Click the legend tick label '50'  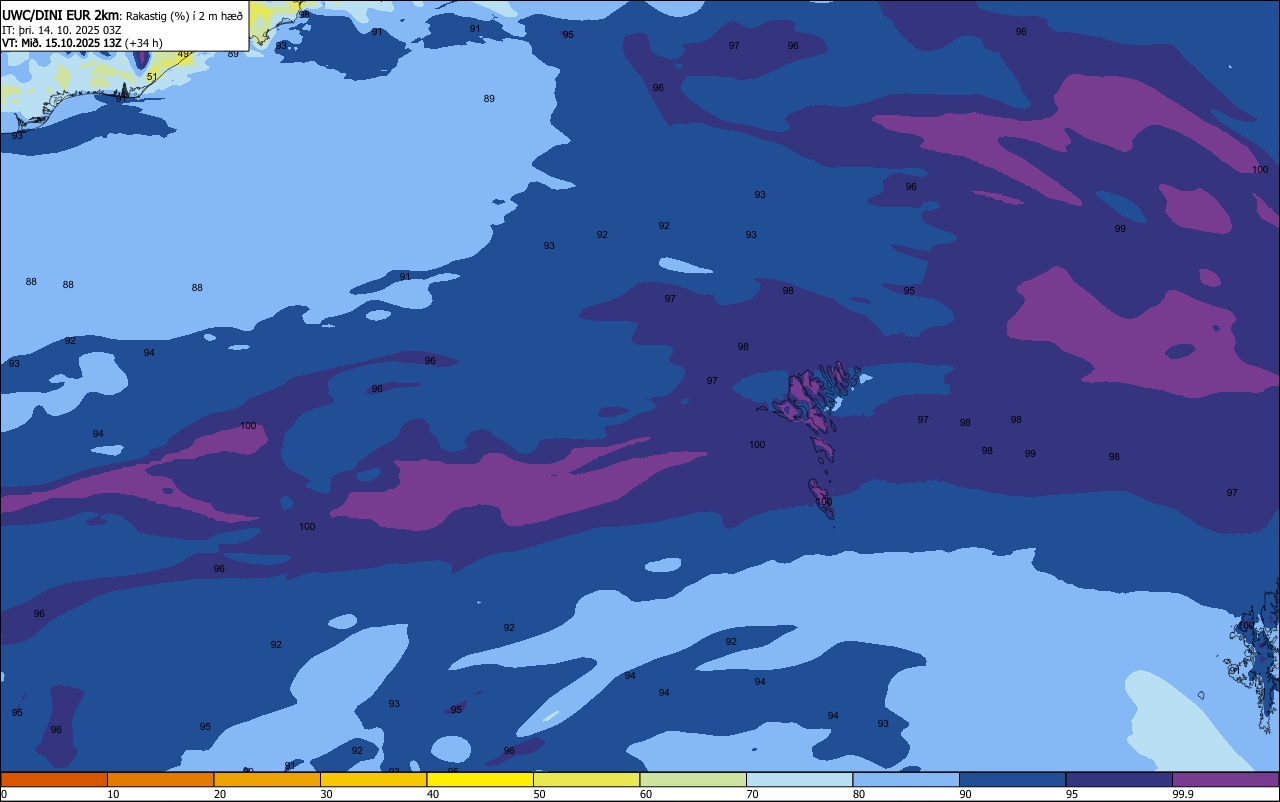pos(539,794)
